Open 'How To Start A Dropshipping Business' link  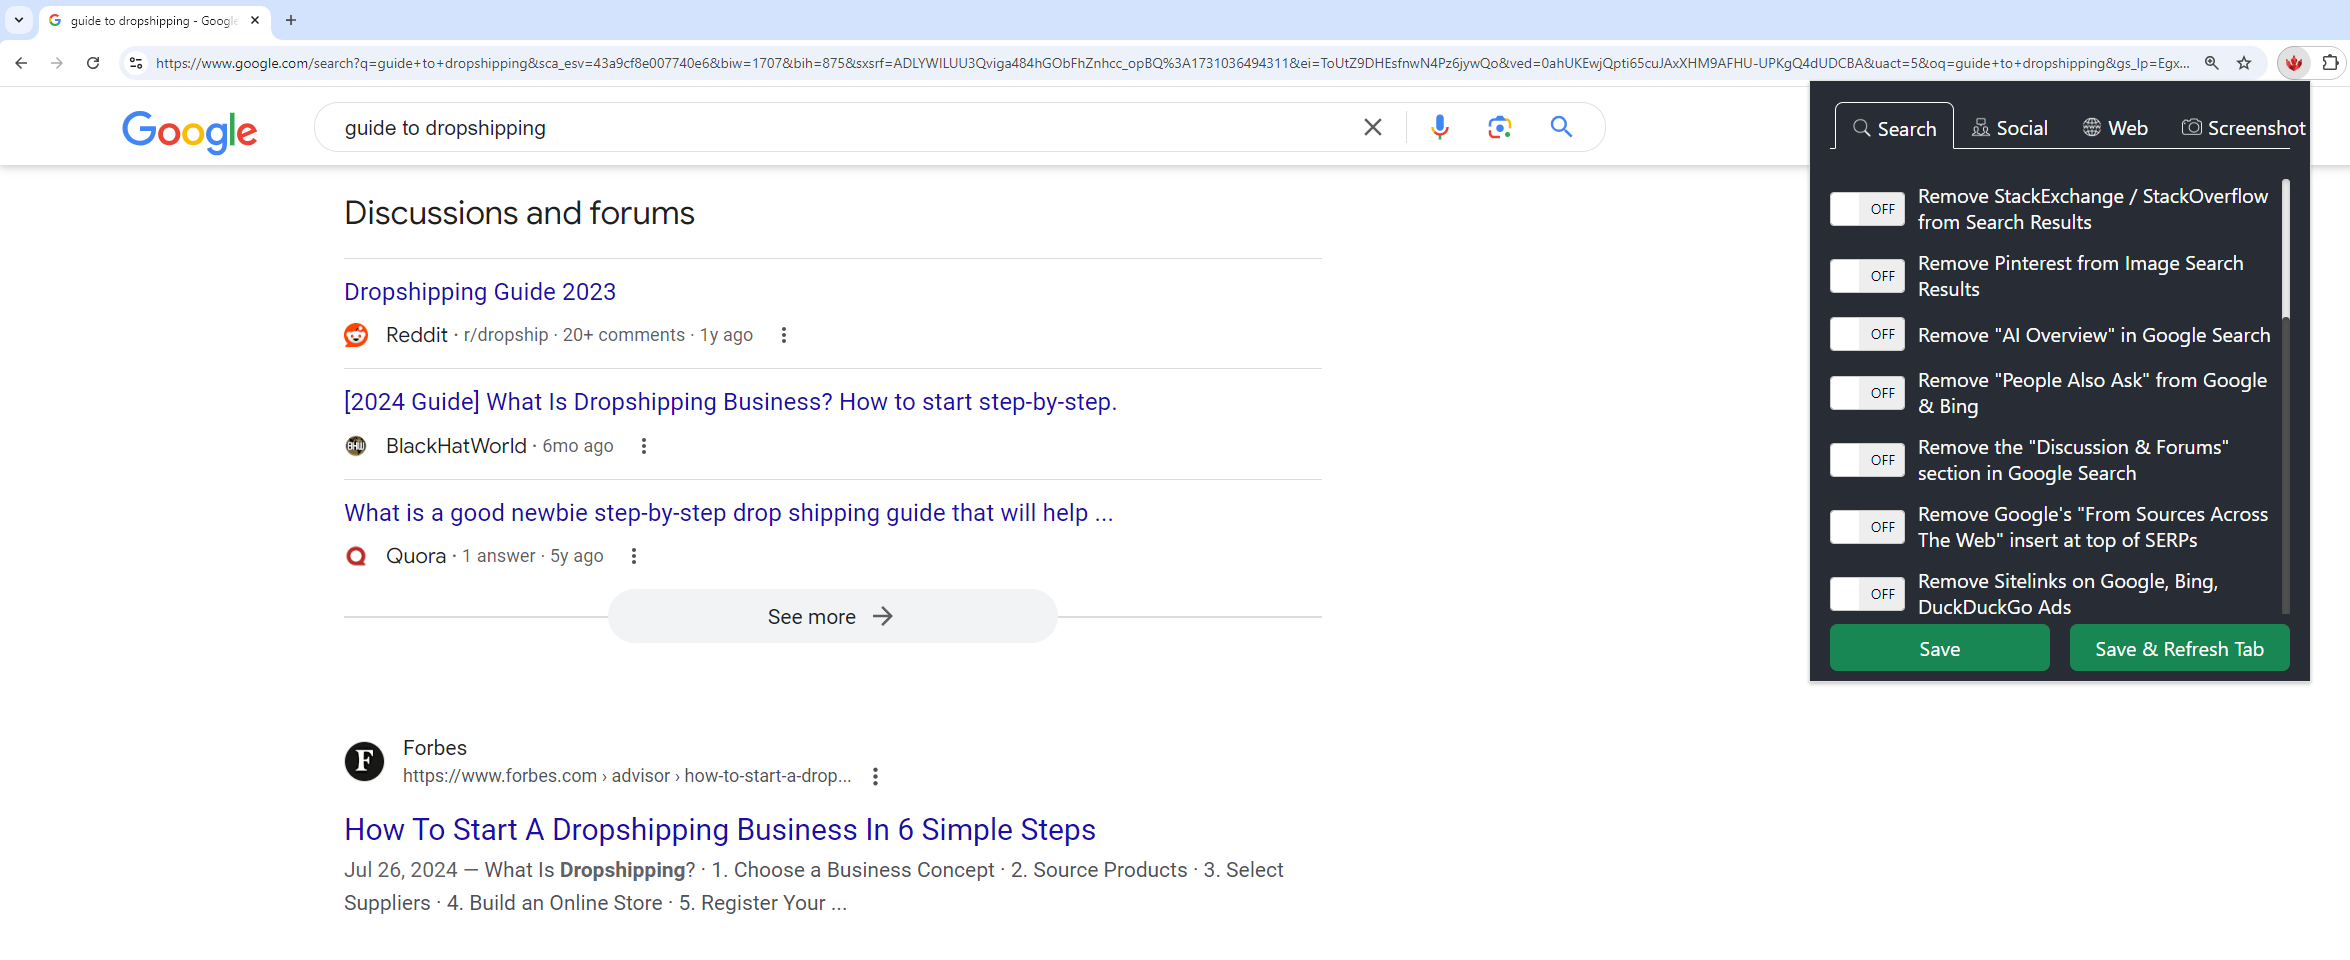tap(720, 829)
